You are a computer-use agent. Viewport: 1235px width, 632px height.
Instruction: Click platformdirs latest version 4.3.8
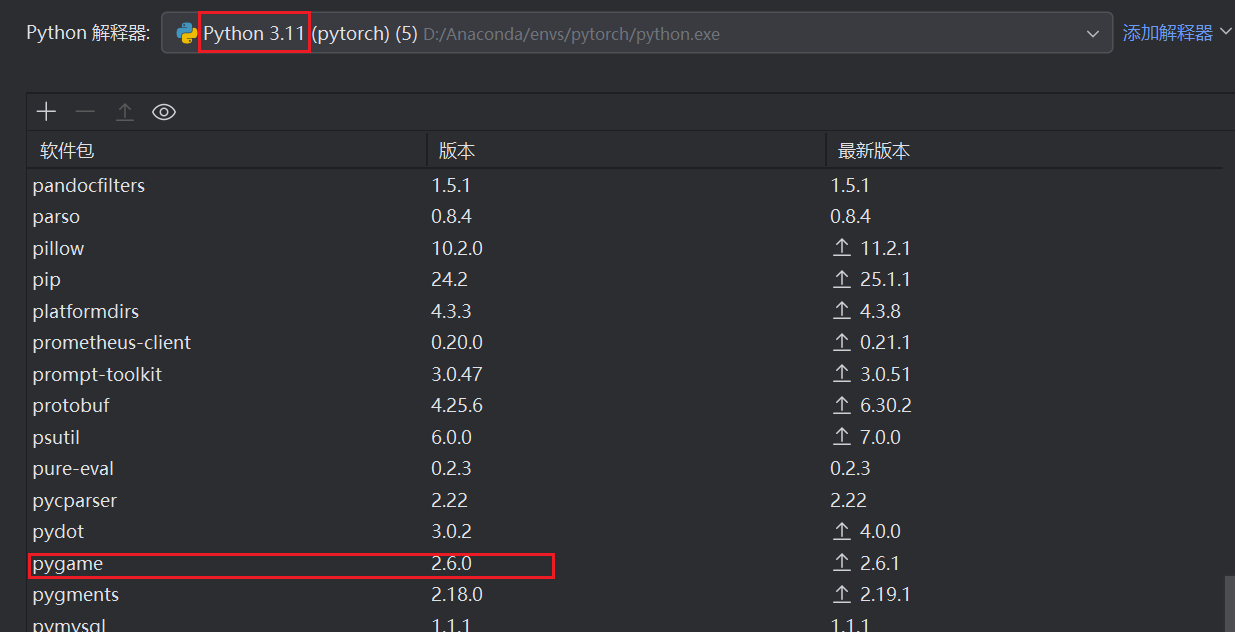[x=880, y=311]
